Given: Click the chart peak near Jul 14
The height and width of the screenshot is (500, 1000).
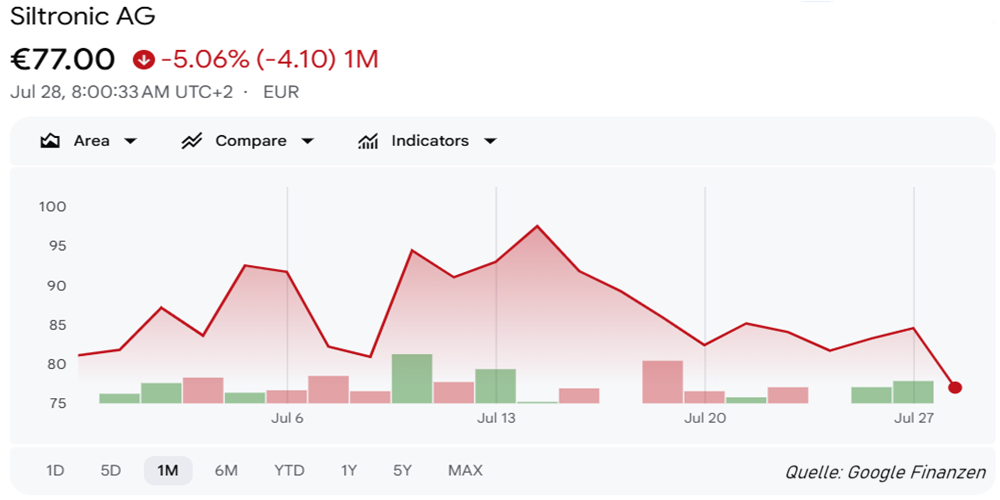Looking at the screenshot, I should coord(538,226).
